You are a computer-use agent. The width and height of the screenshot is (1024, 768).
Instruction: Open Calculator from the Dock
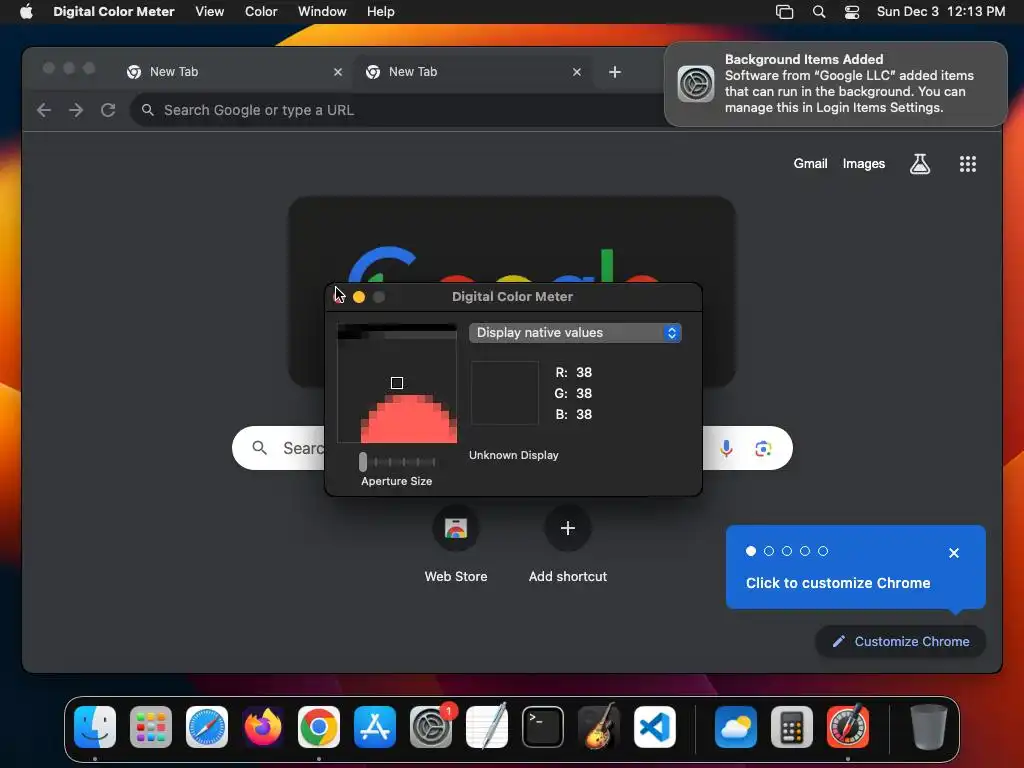pyautogui.click(x=792, y=727)
